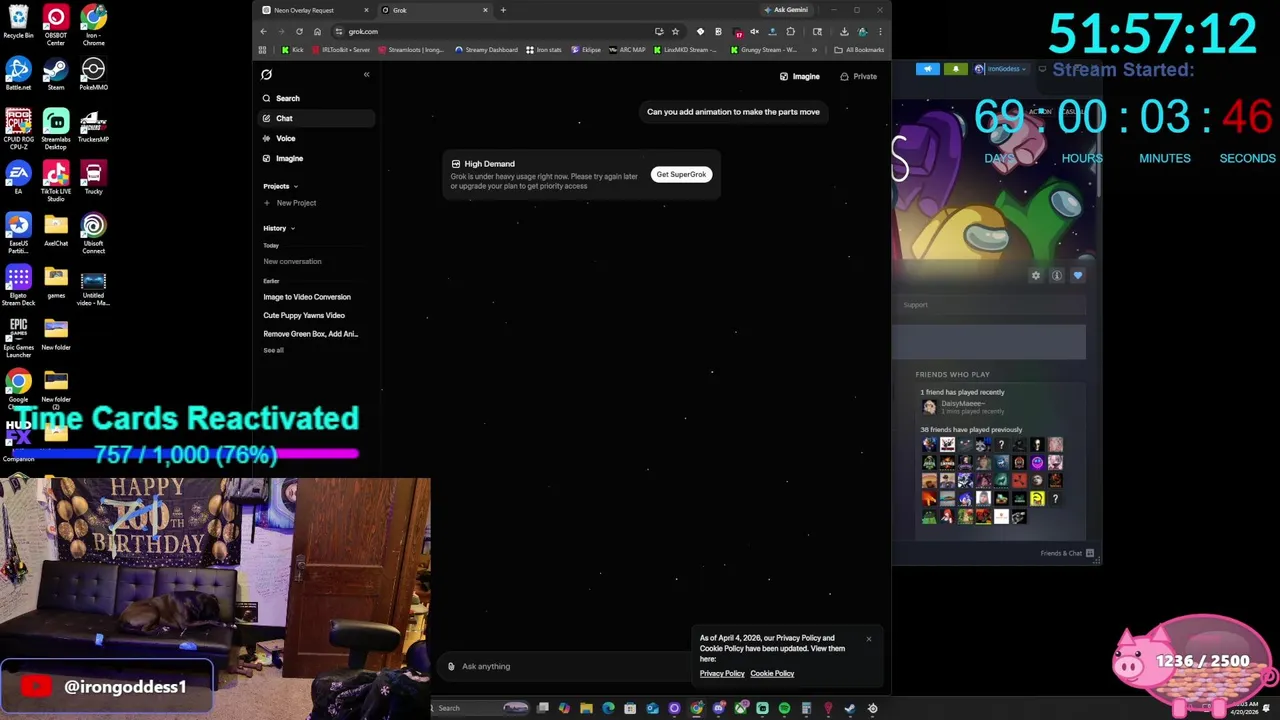The image size is (1280, 720).
Task: Click the attach paperclip icon in prompt box
Action: coord(451,666)
